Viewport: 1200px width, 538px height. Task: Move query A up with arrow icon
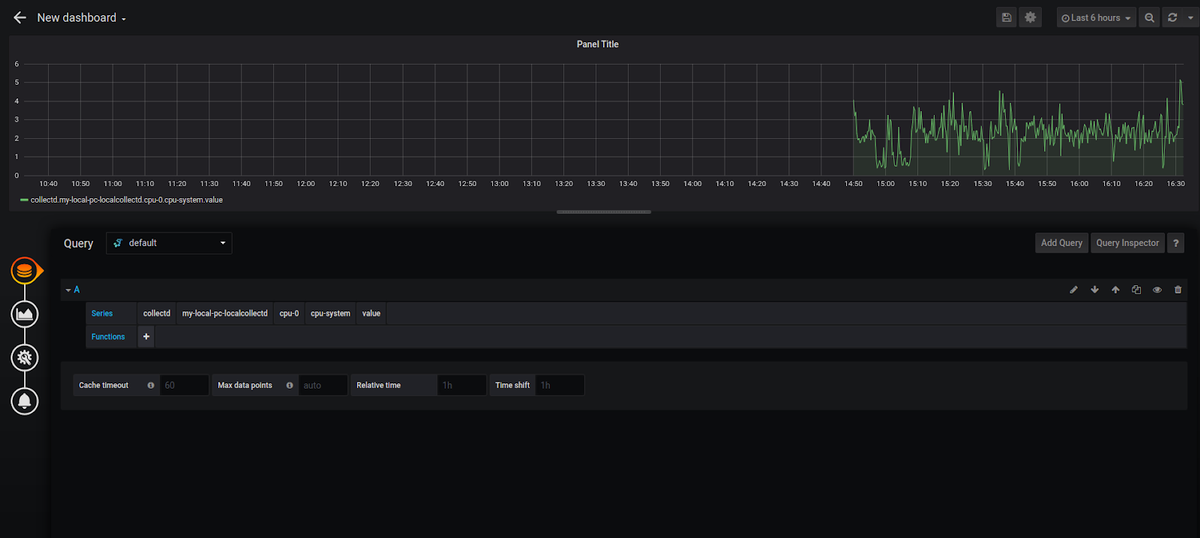(1115, 290)
